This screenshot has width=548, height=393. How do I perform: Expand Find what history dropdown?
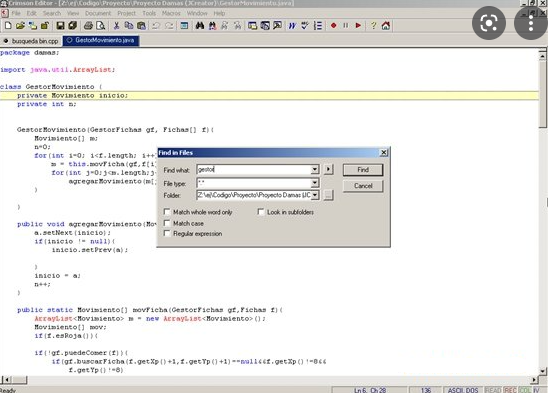point(315,170)
